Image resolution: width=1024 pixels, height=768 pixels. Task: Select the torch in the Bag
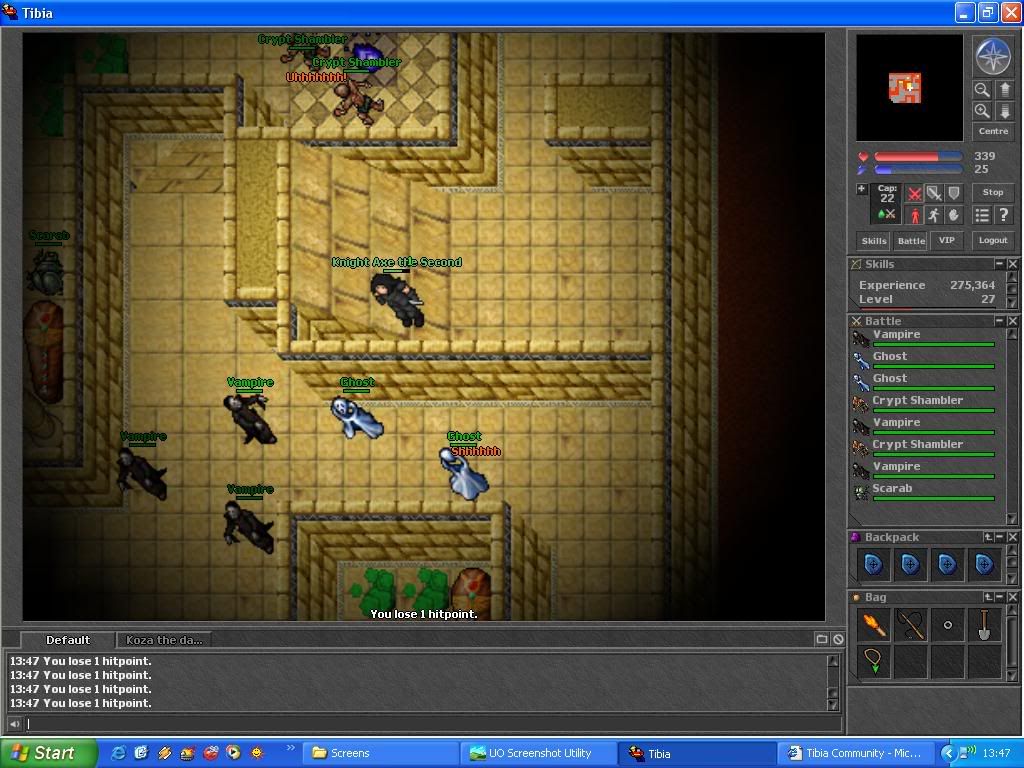tap(874, 625)
